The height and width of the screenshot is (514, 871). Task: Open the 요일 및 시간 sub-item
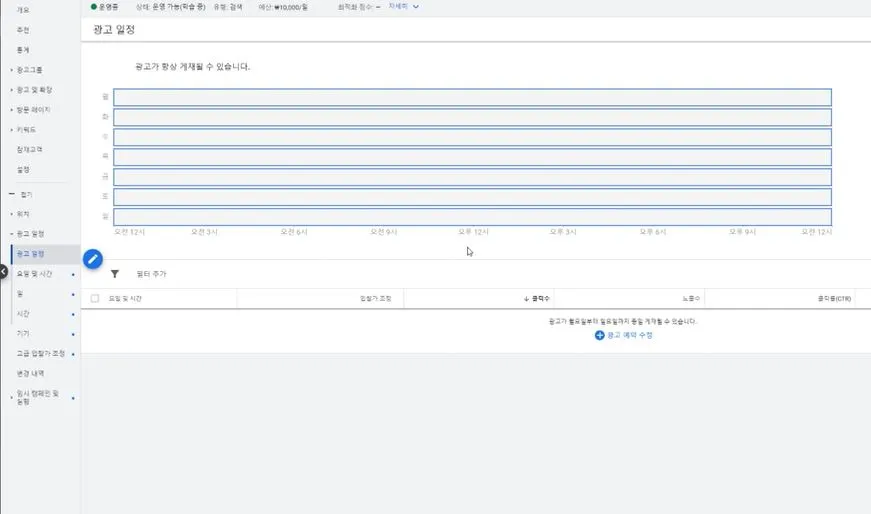[x=34, y=274]
